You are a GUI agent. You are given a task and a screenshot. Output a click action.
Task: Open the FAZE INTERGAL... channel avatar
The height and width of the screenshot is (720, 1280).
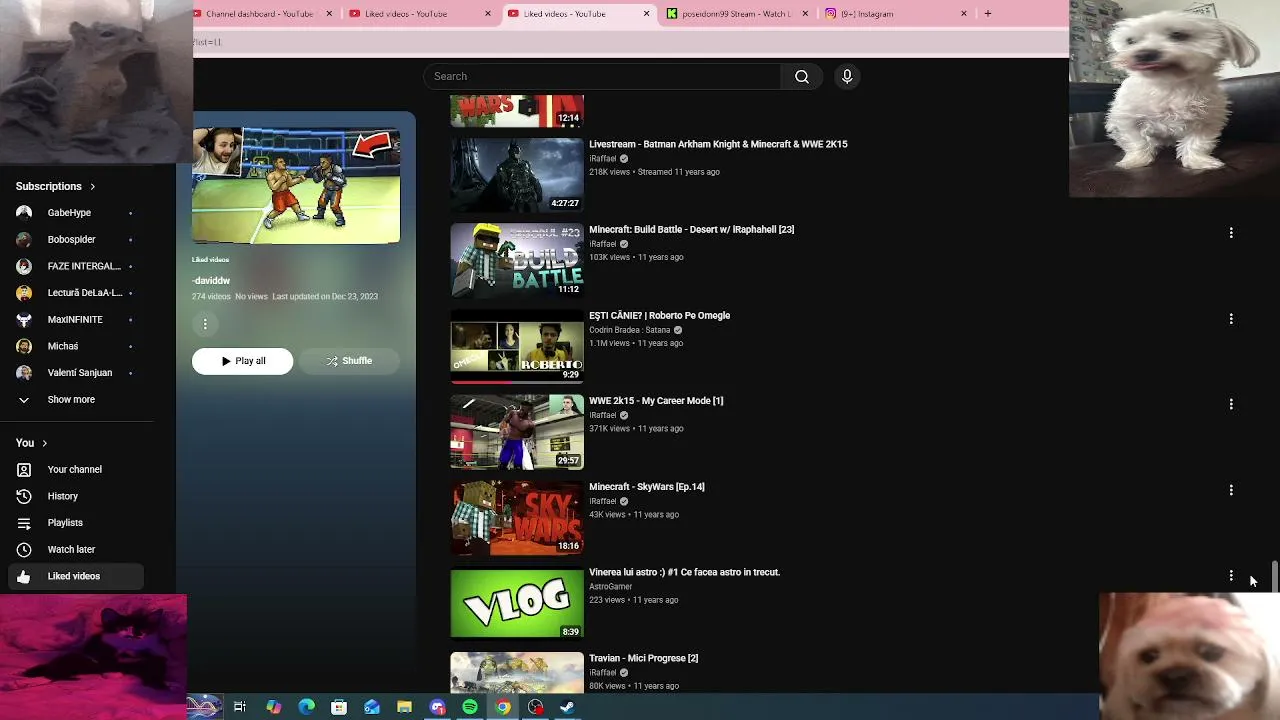[x=24, y=266]
